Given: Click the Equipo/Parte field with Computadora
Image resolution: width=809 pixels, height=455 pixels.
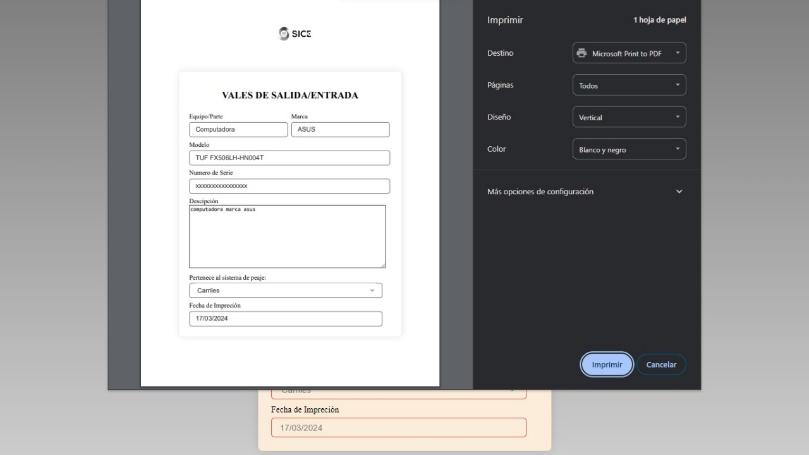Looking at the screenshot, I should click(x=238, y=129).
